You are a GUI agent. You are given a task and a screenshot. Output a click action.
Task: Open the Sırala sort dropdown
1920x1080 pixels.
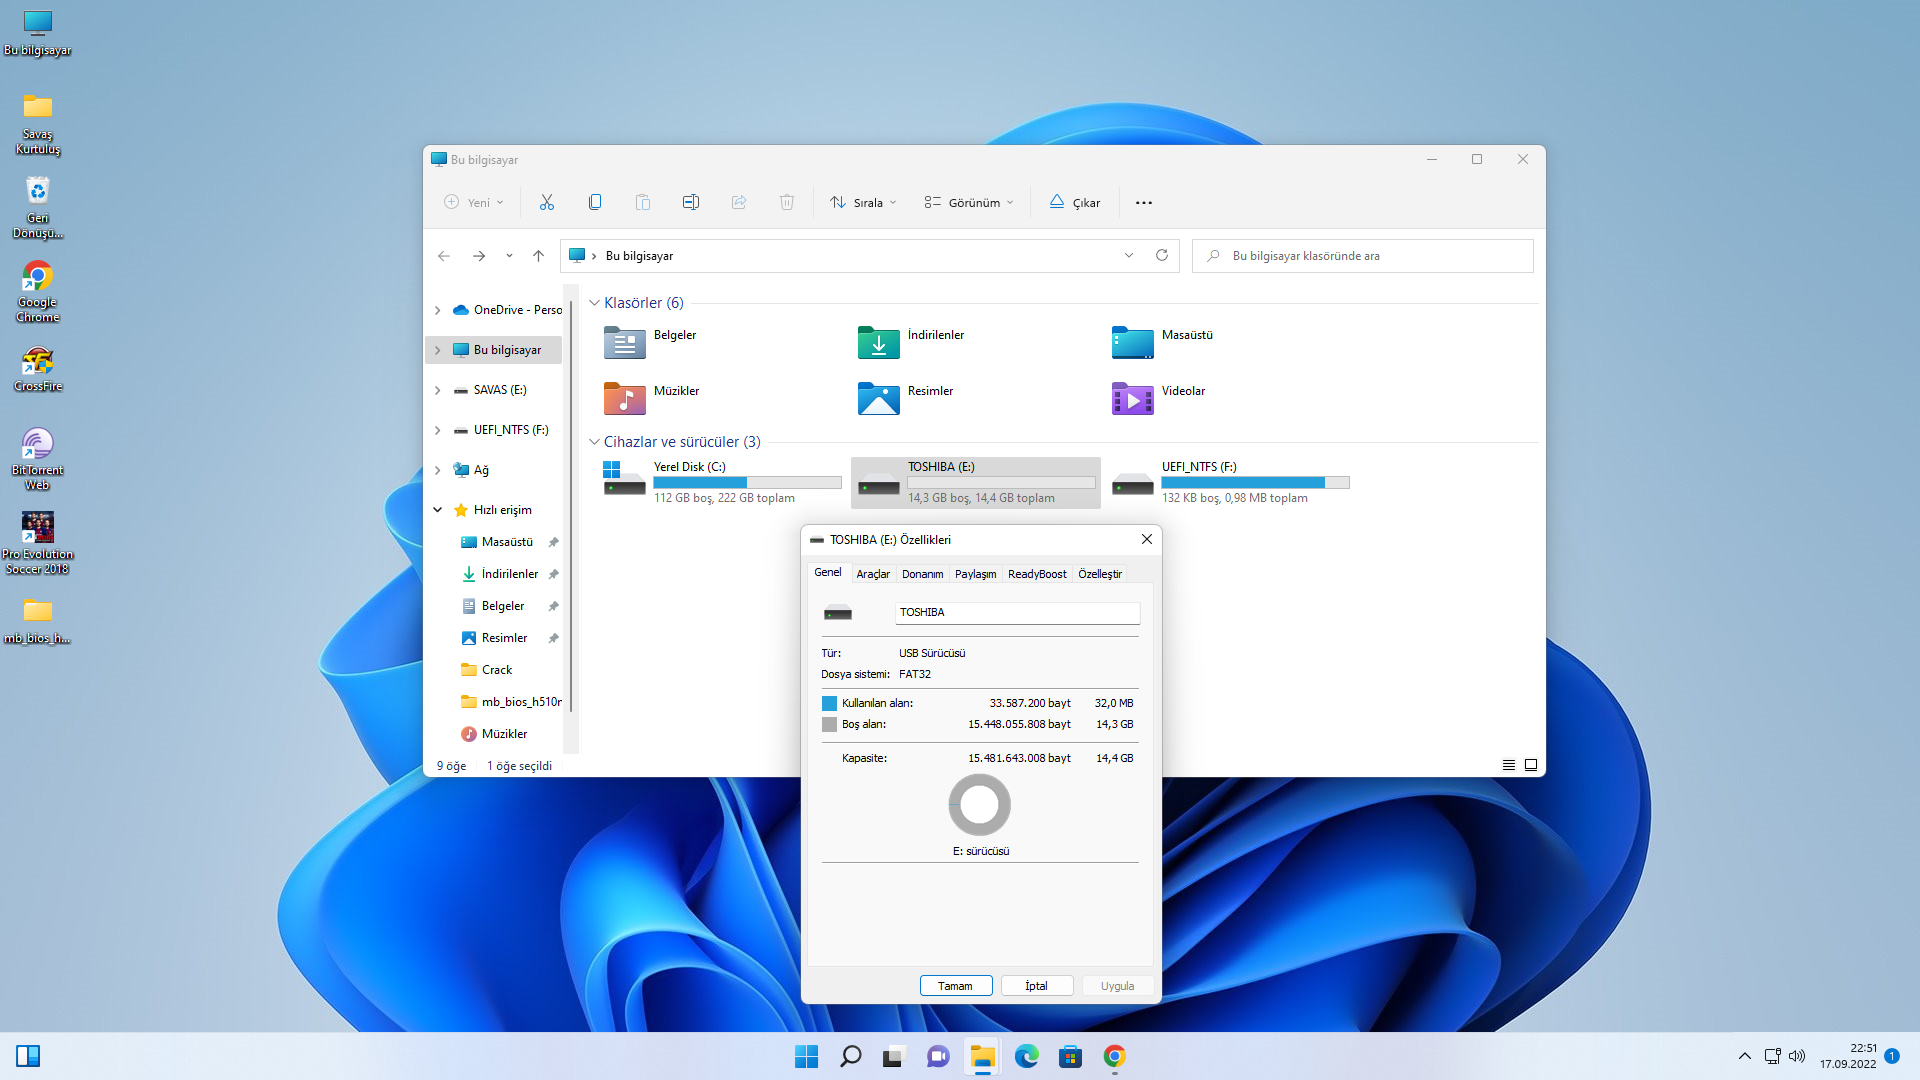[864, 202]
